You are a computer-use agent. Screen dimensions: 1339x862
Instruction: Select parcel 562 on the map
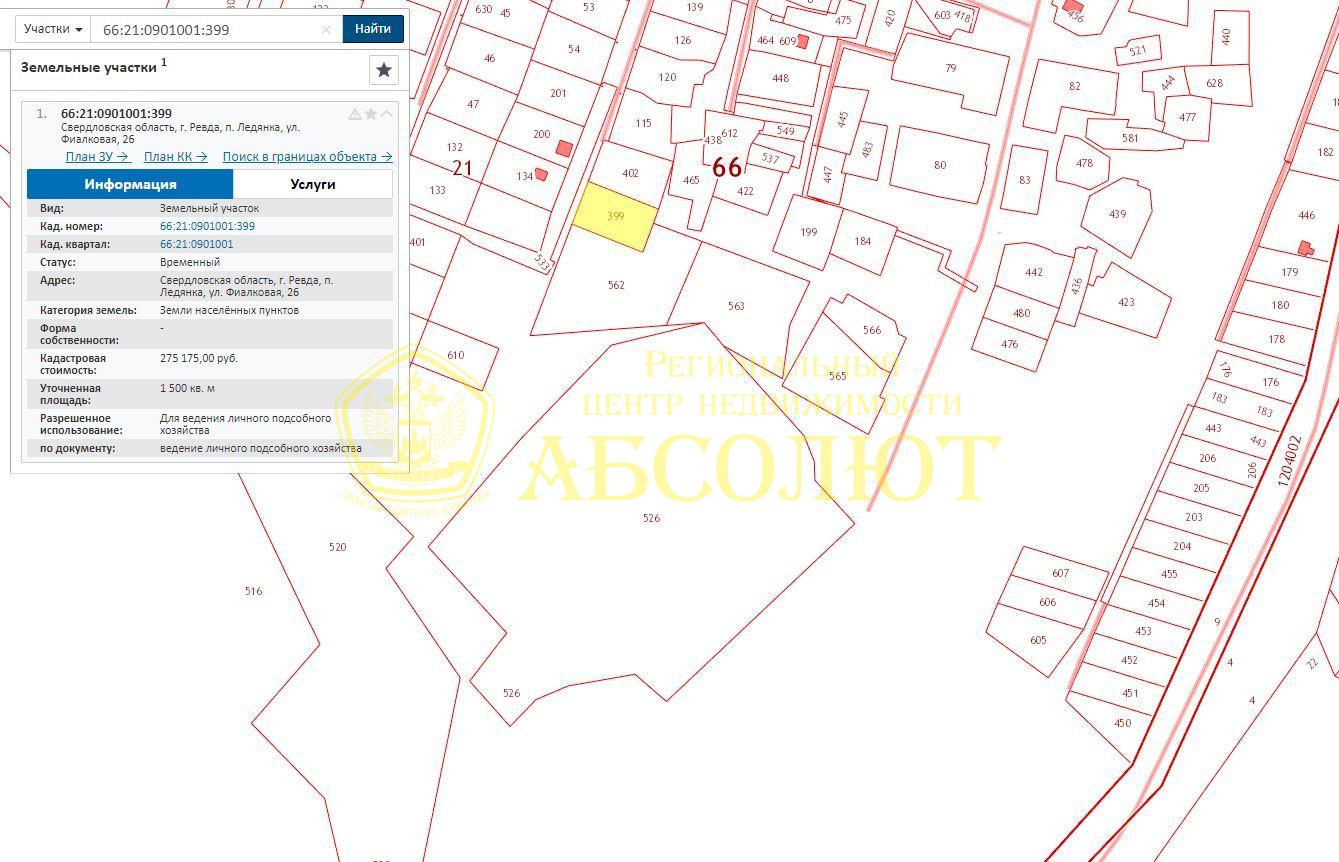616,285
